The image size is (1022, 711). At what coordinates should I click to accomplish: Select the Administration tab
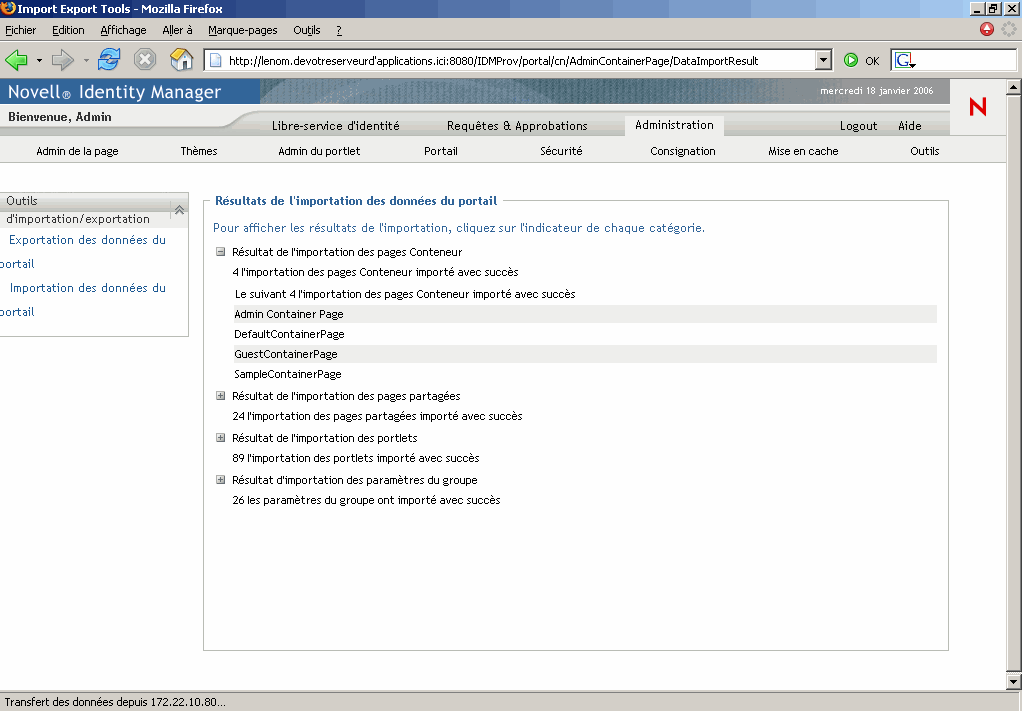point(674,125)
